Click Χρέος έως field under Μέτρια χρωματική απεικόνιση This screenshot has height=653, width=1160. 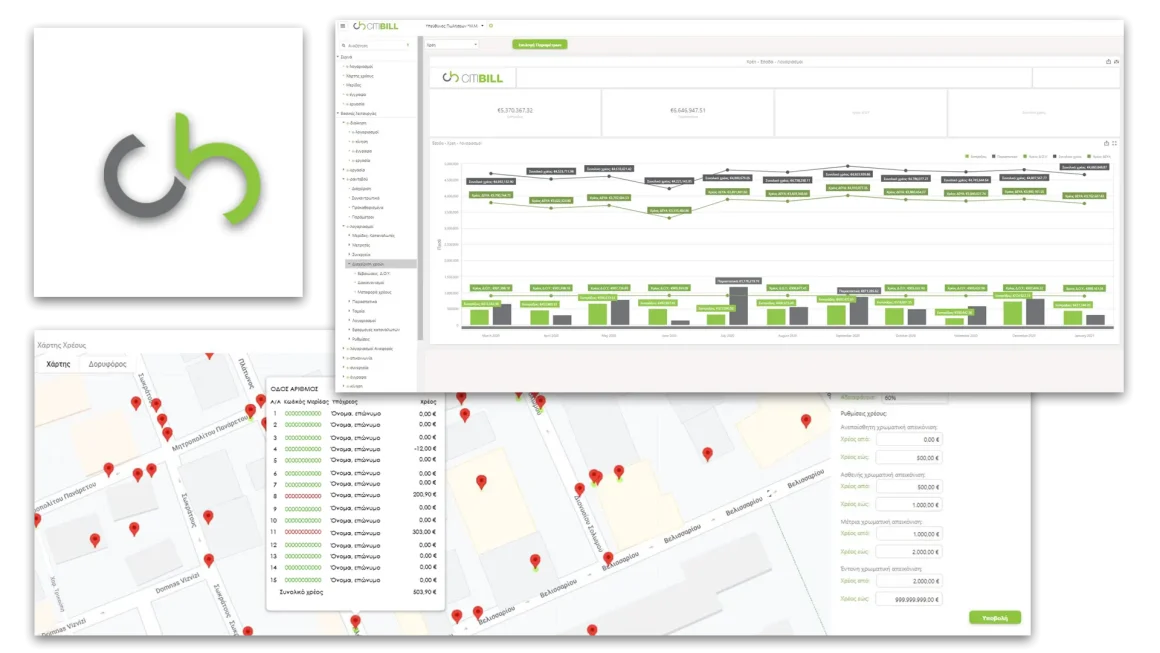(908, 552)
